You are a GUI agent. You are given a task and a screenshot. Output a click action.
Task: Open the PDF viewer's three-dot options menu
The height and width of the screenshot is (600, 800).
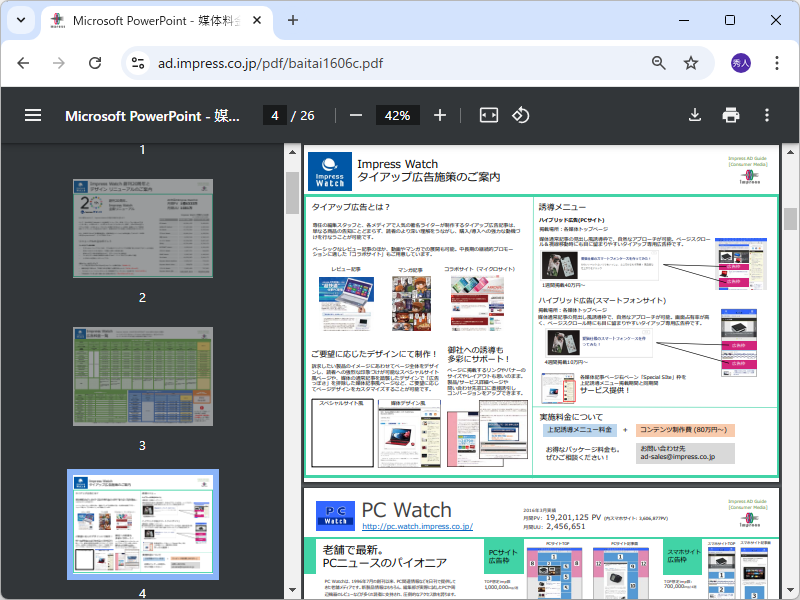tap(766, 115)
